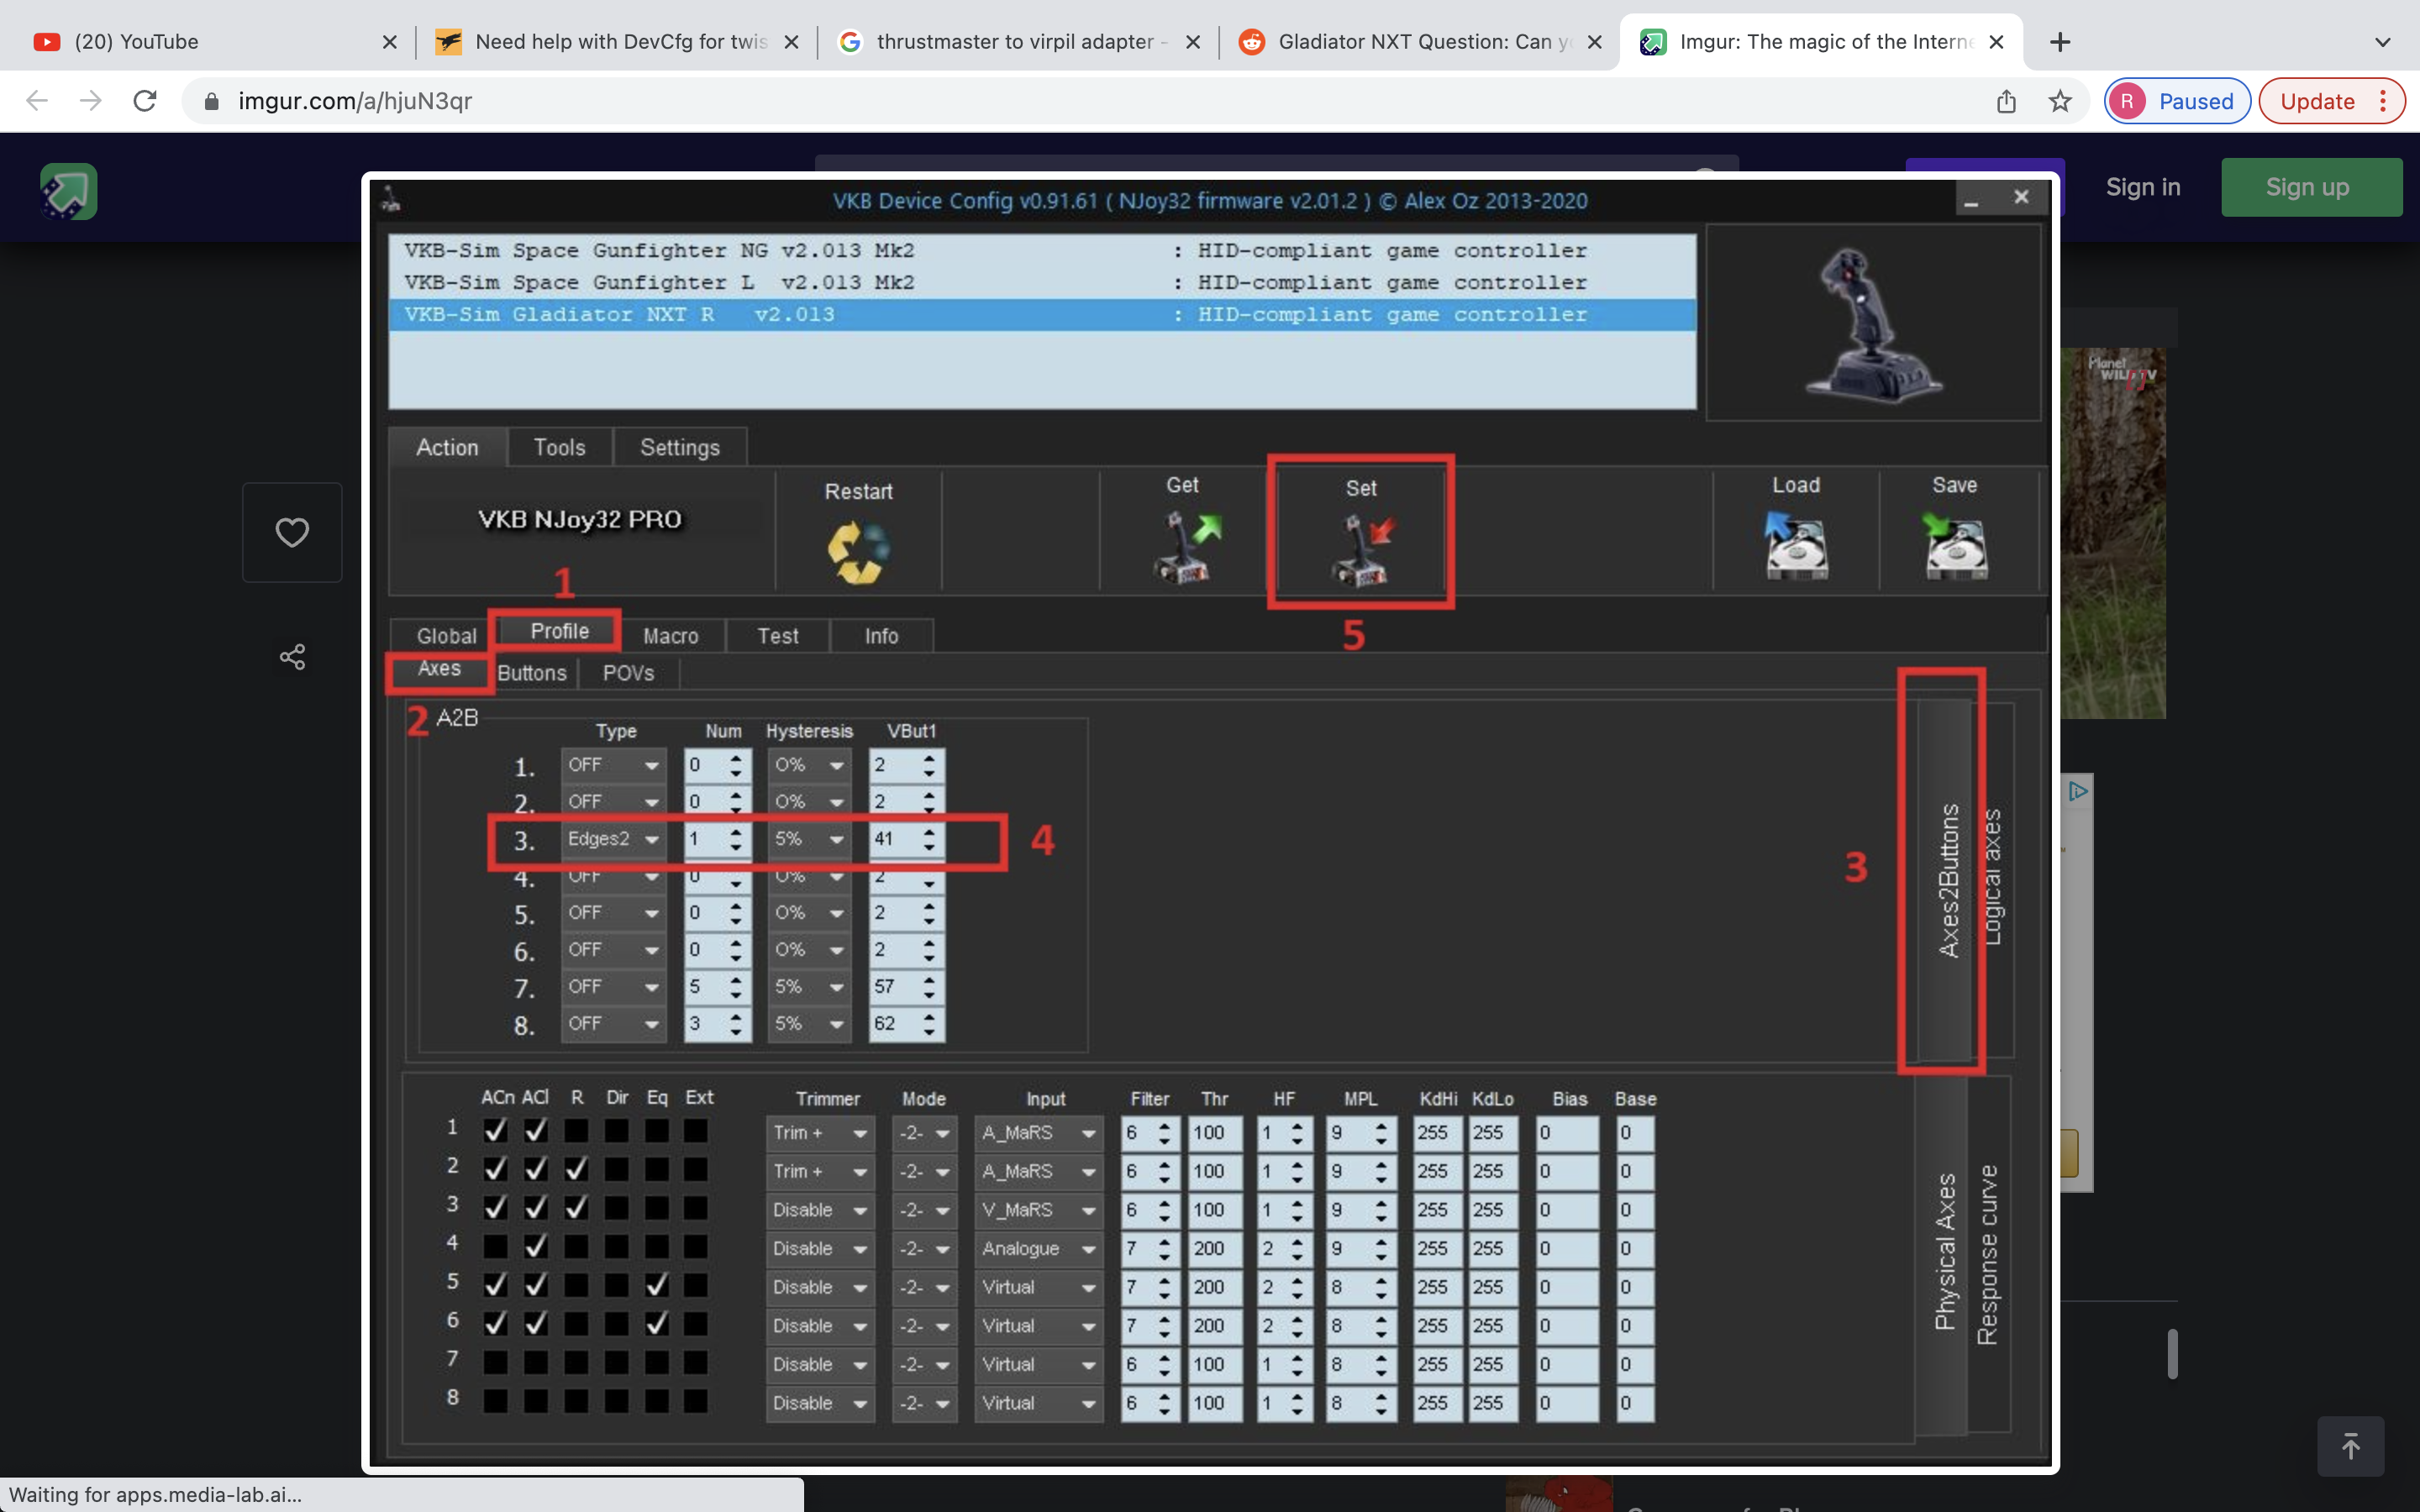Click the Paused profile button
The width and height of the screenshot is (2420, 1512).
point(2176,101)
